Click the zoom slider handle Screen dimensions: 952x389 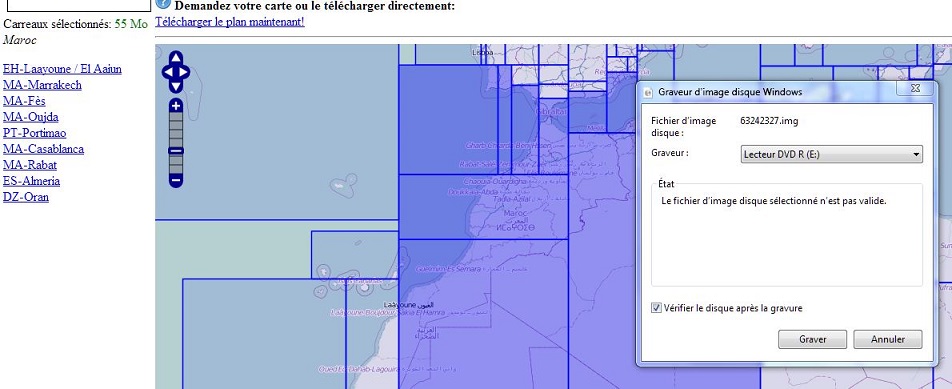[176, 151]
